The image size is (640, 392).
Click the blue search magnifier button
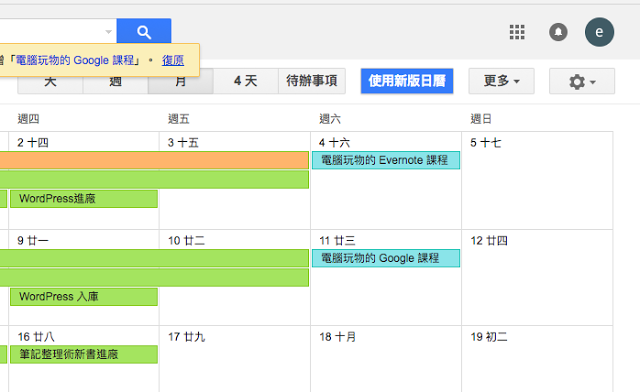tap(144, 31)
